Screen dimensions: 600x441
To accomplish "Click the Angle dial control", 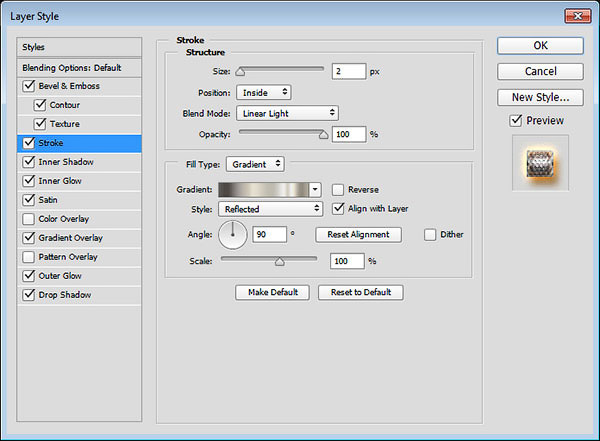I will click(x=232, y=235).
